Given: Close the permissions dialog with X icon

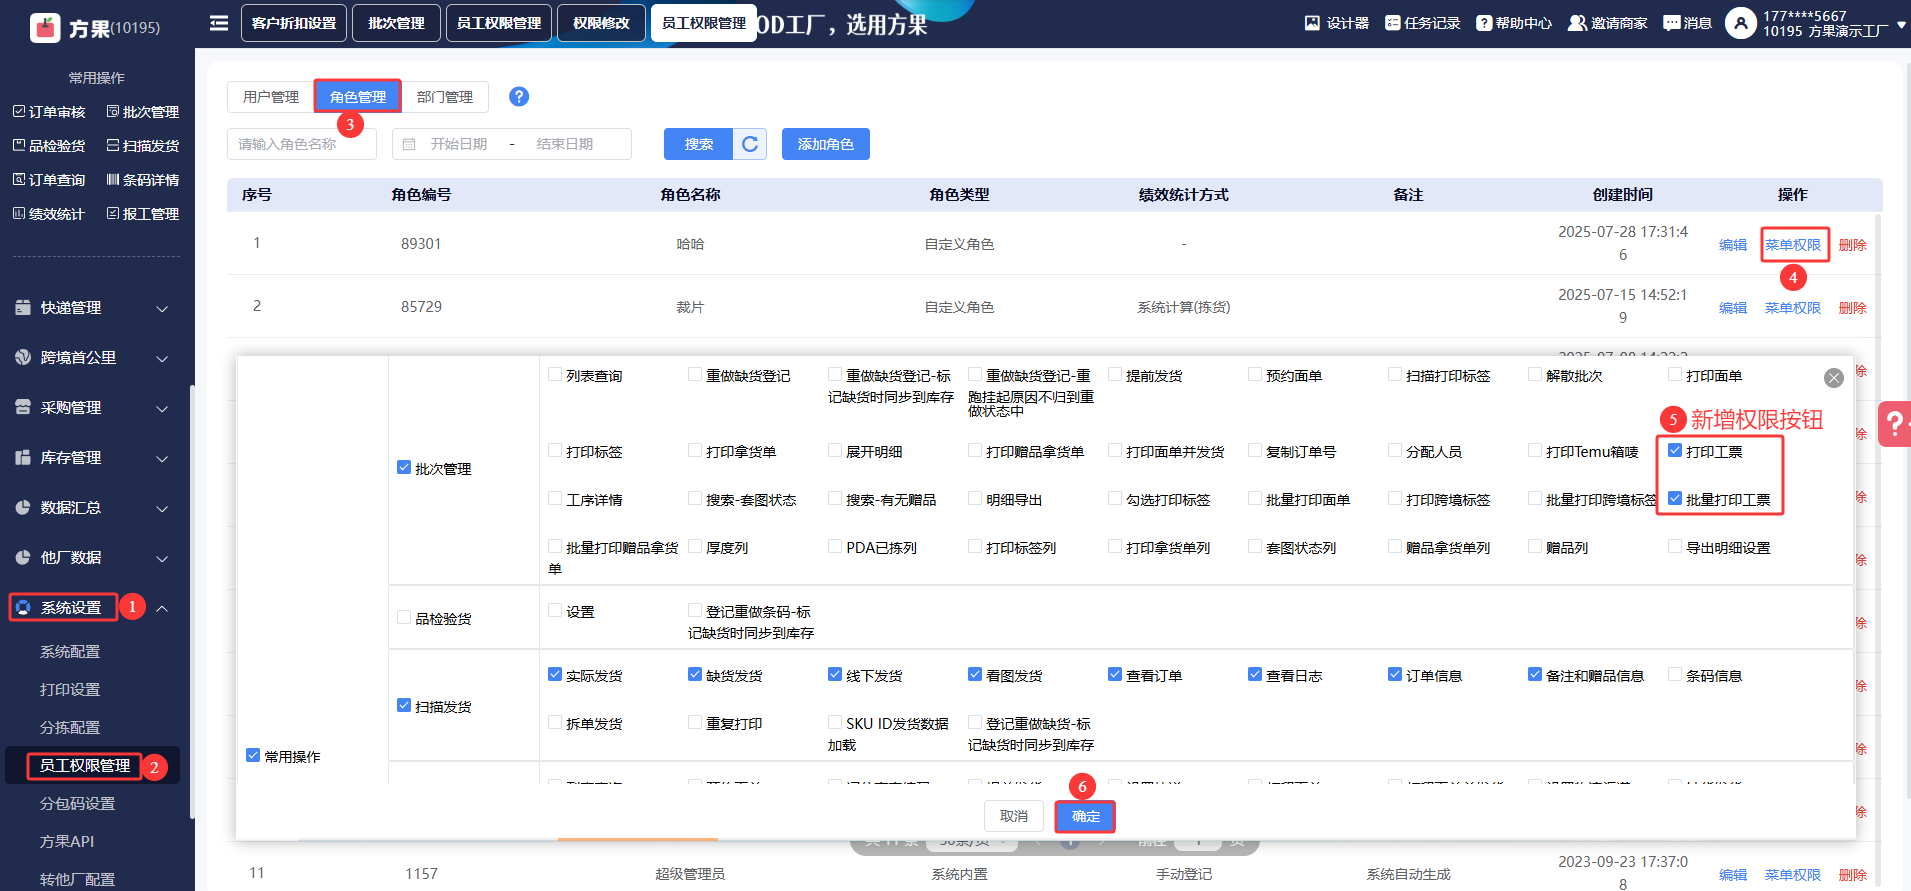Looking at the screenshot, I should (x=1833, y=378).
